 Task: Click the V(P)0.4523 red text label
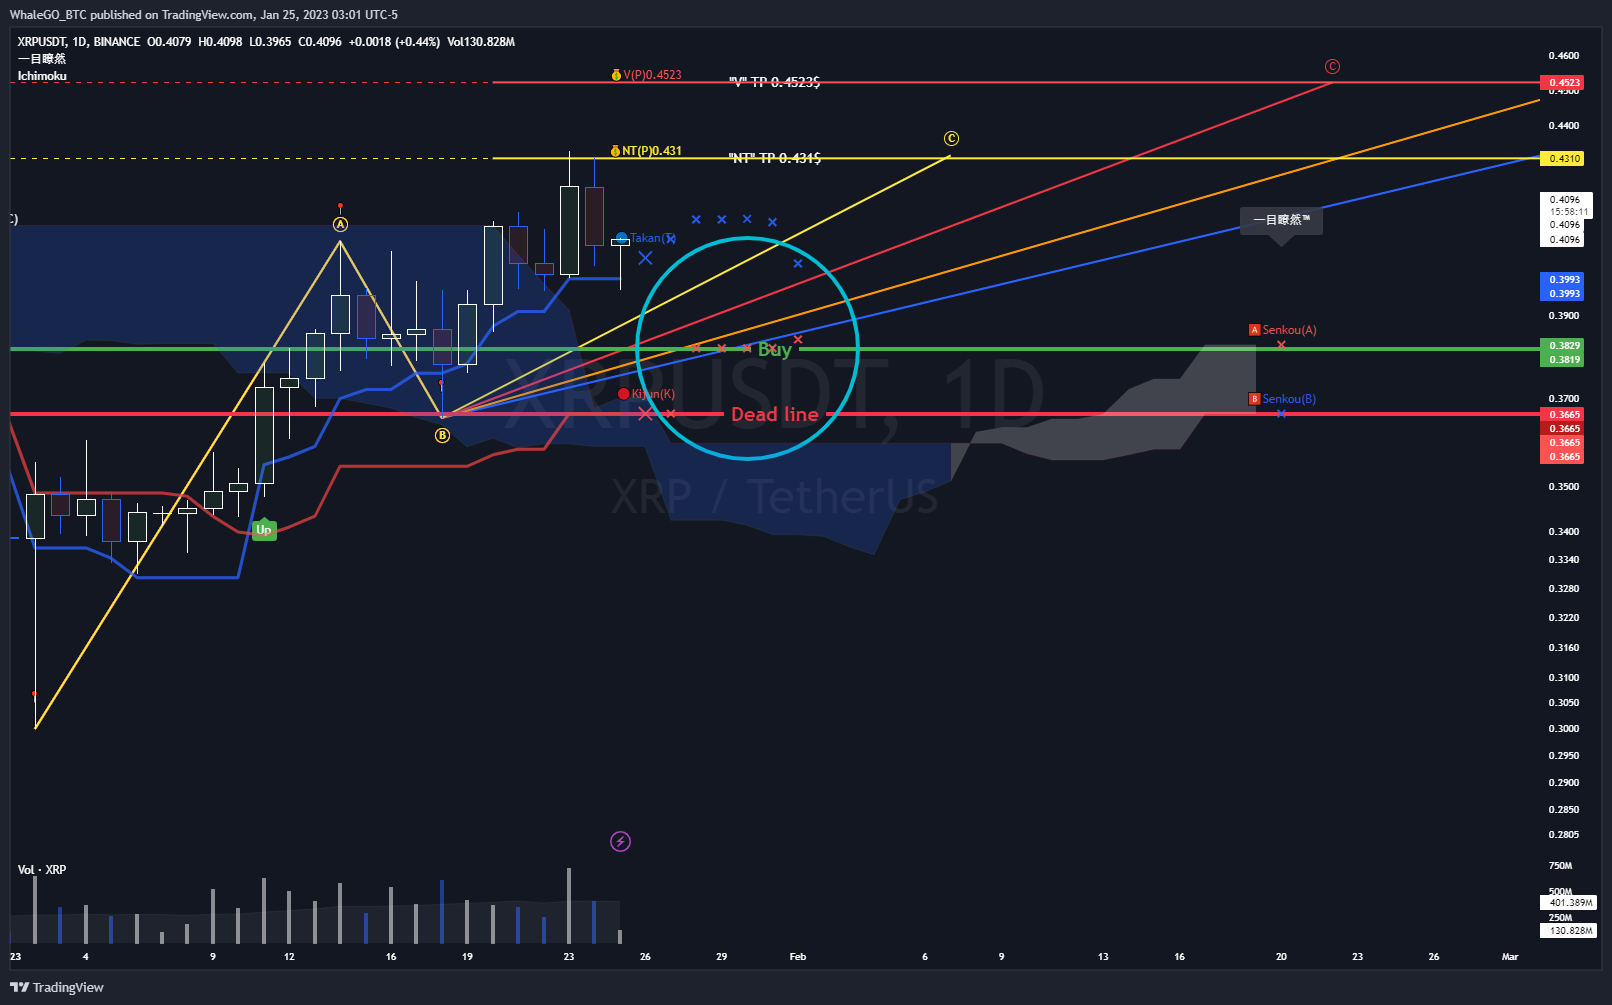click(652, 75)
